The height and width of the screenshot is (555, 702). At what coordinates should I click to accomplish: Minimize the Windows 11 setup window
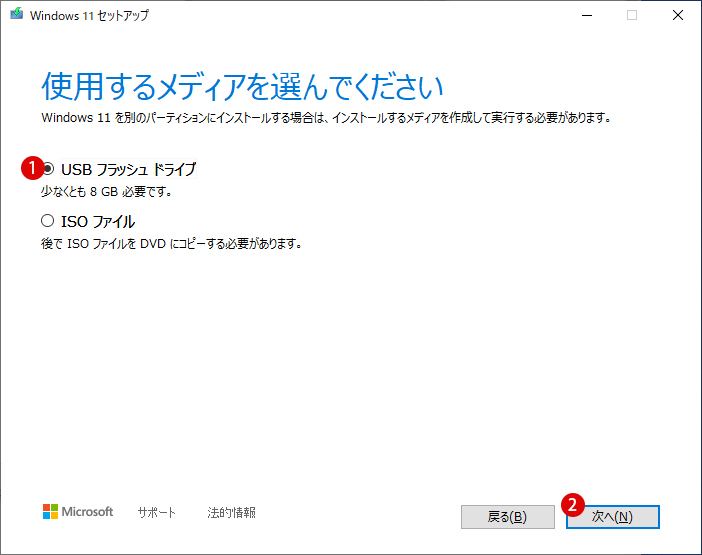(x=587, y=15)
